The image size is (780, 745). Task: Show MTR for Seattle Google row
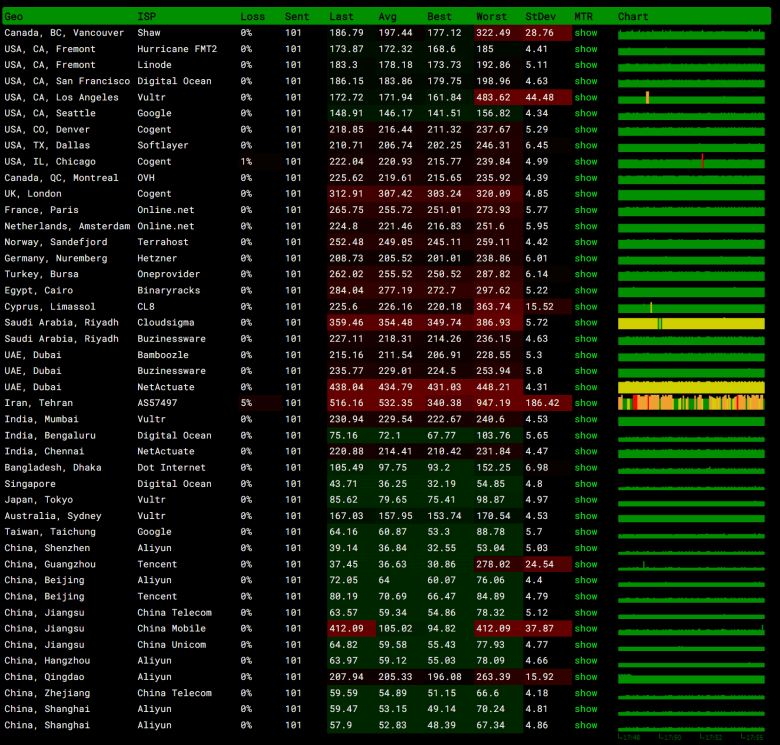(x=585, y=113)
